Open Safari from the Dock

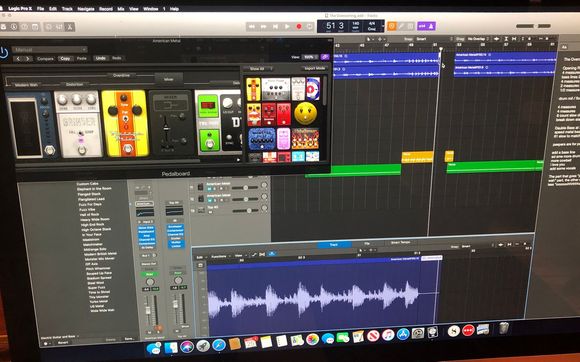tap(219, 345)
